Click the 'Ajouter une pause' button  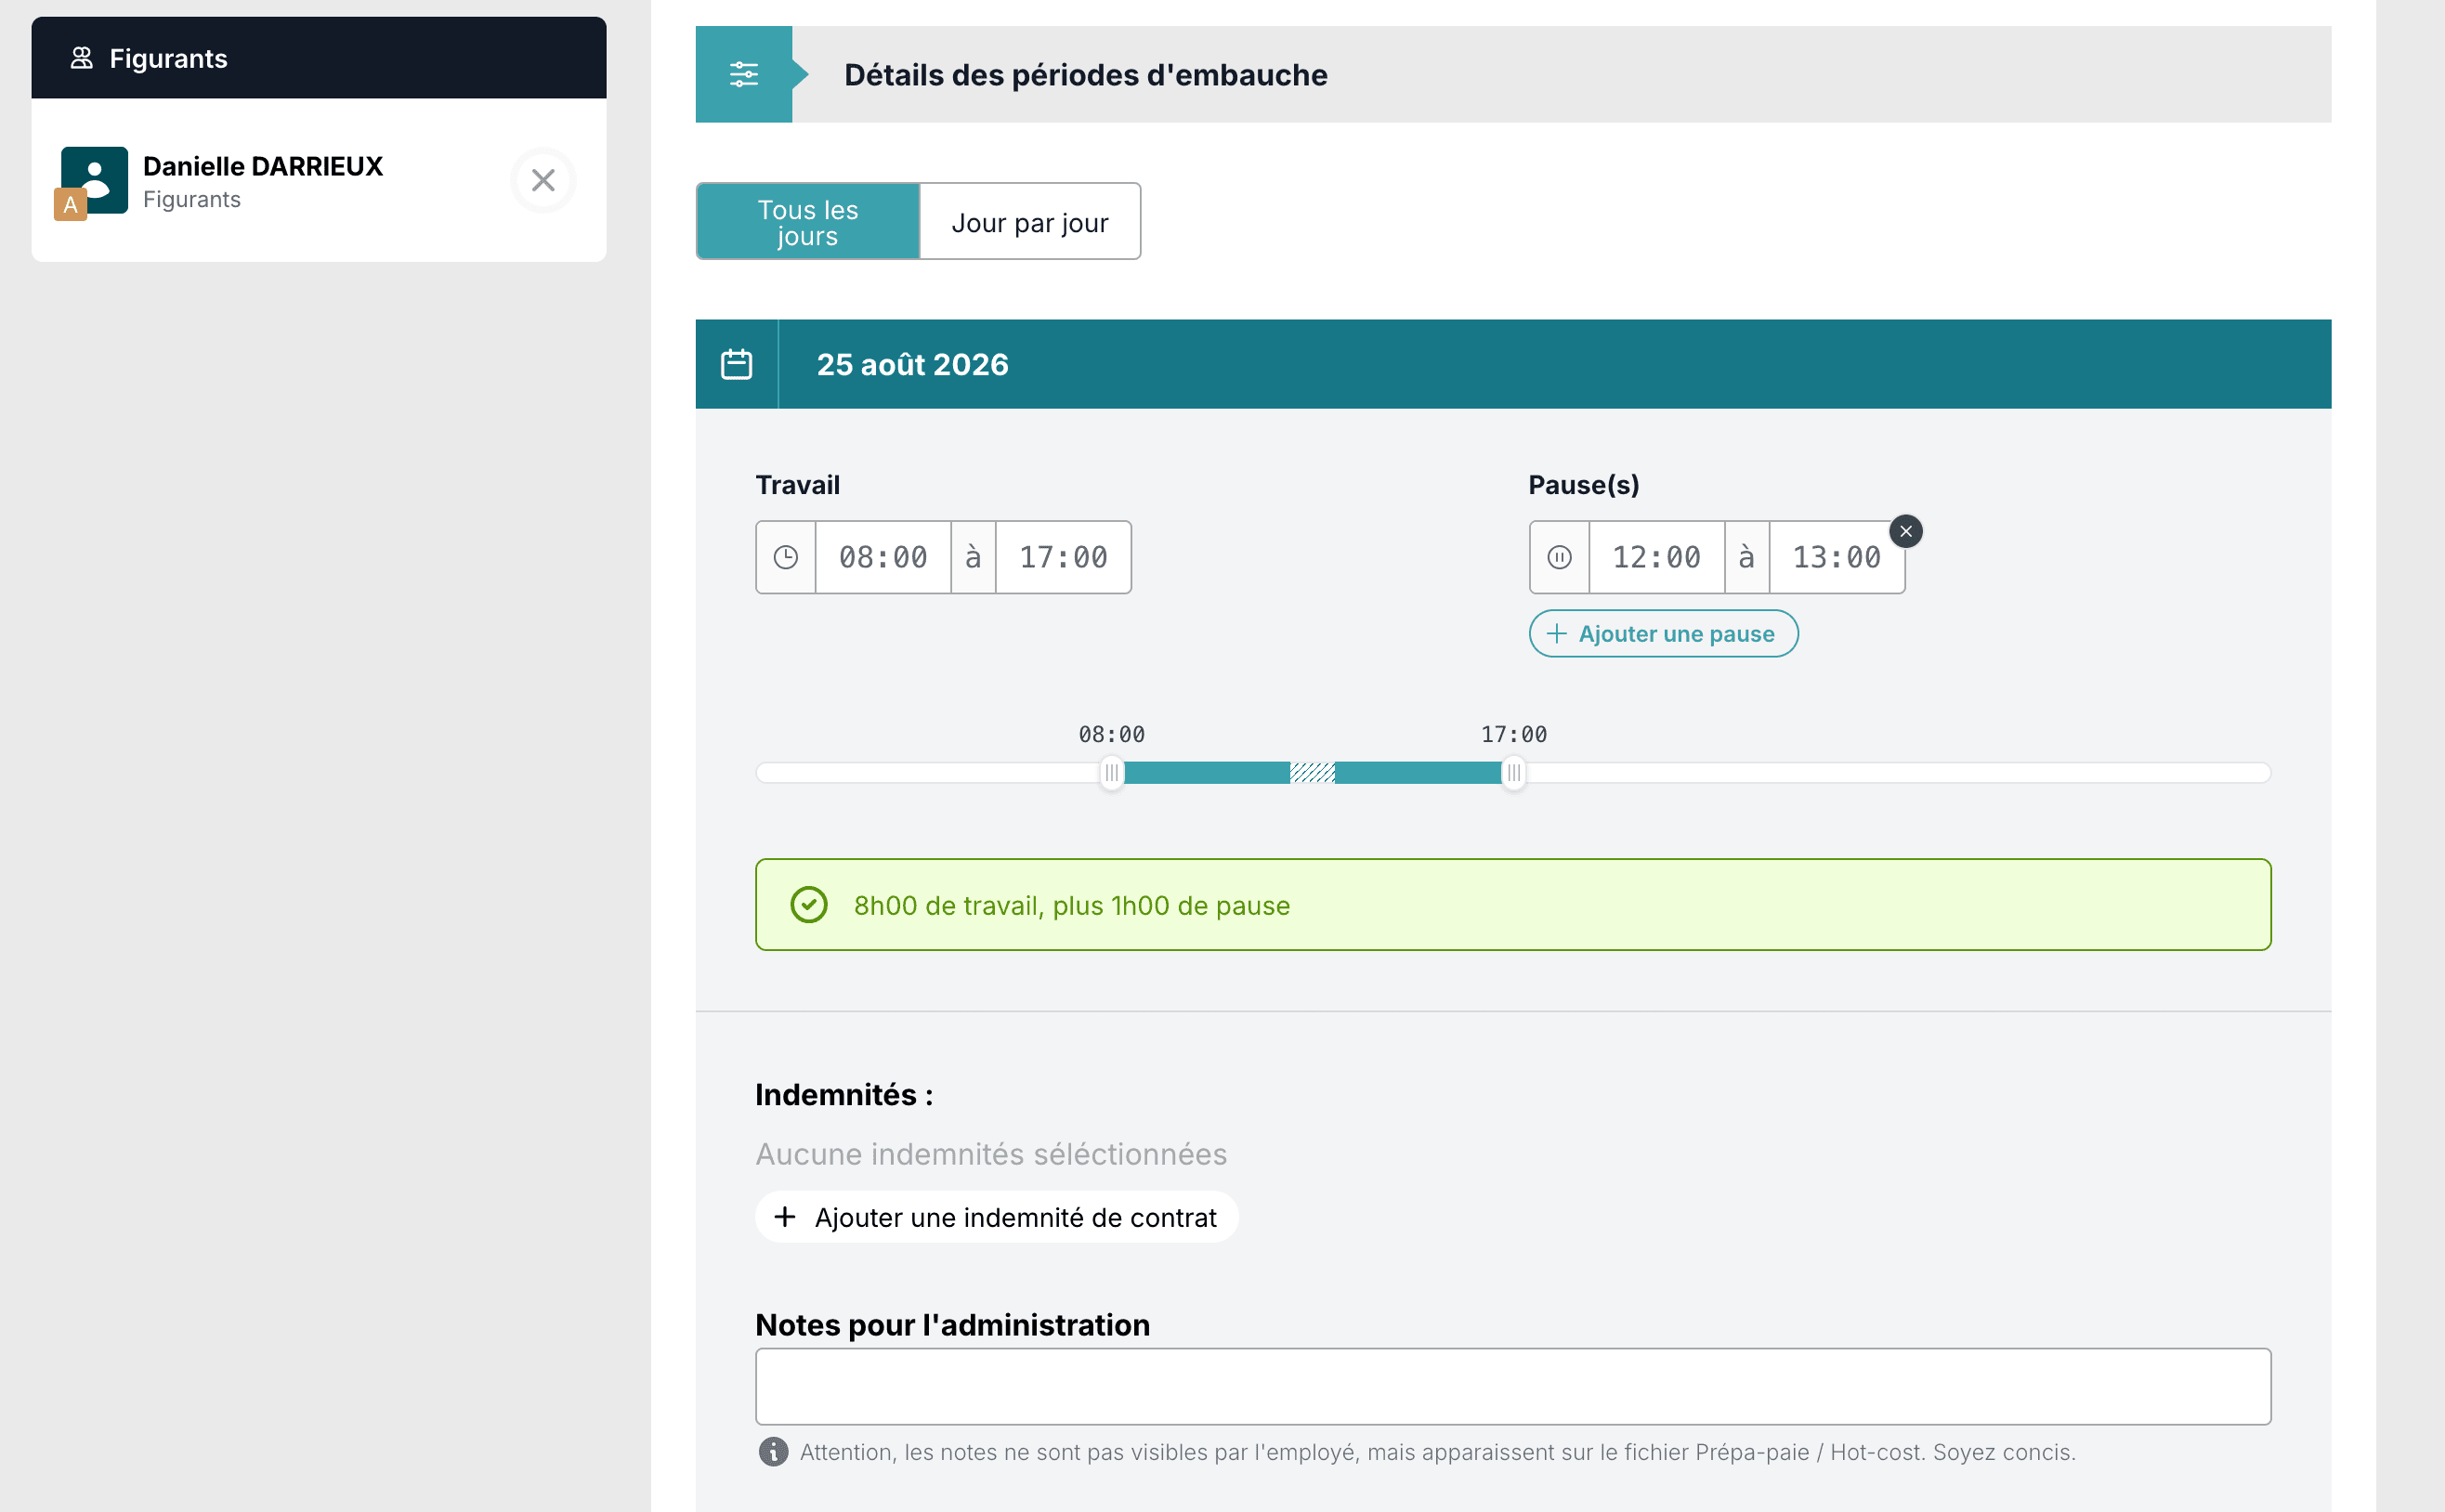pos(1663,634)
